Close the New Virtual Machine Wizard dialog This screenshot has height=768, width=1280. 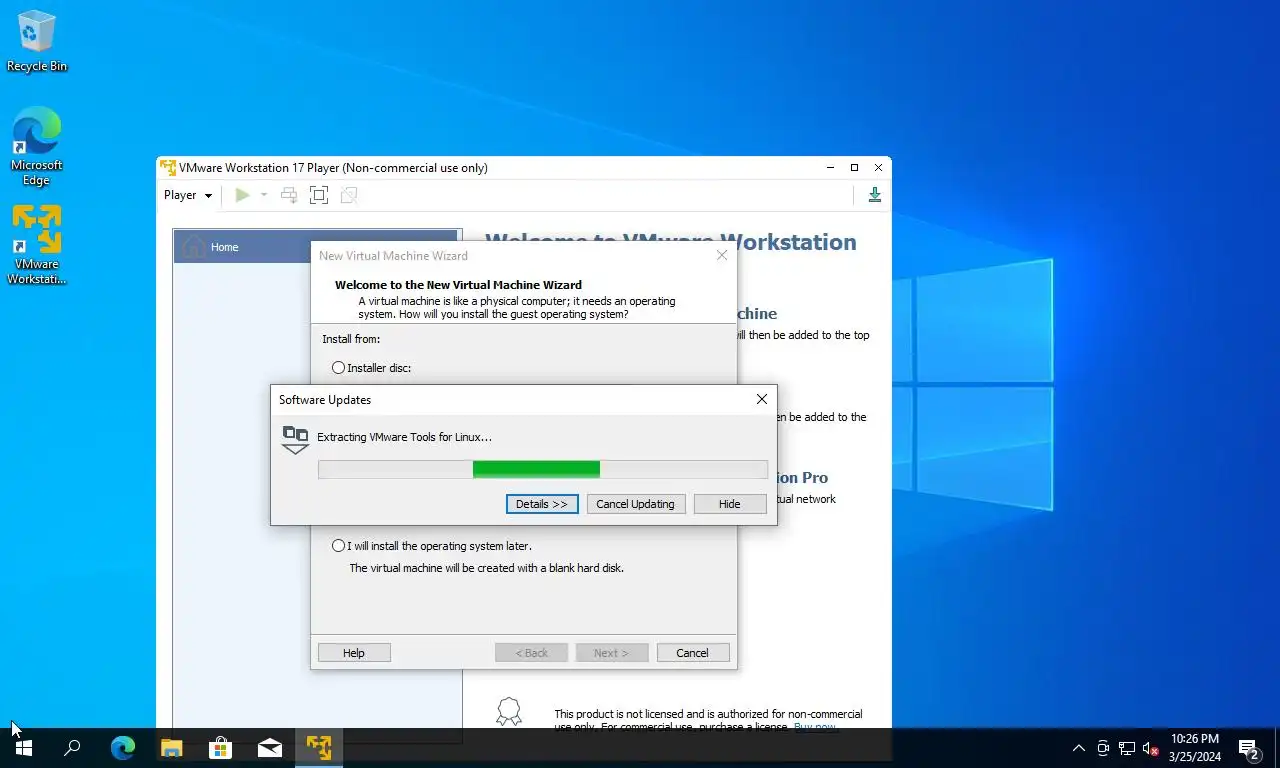click(722, 255)
